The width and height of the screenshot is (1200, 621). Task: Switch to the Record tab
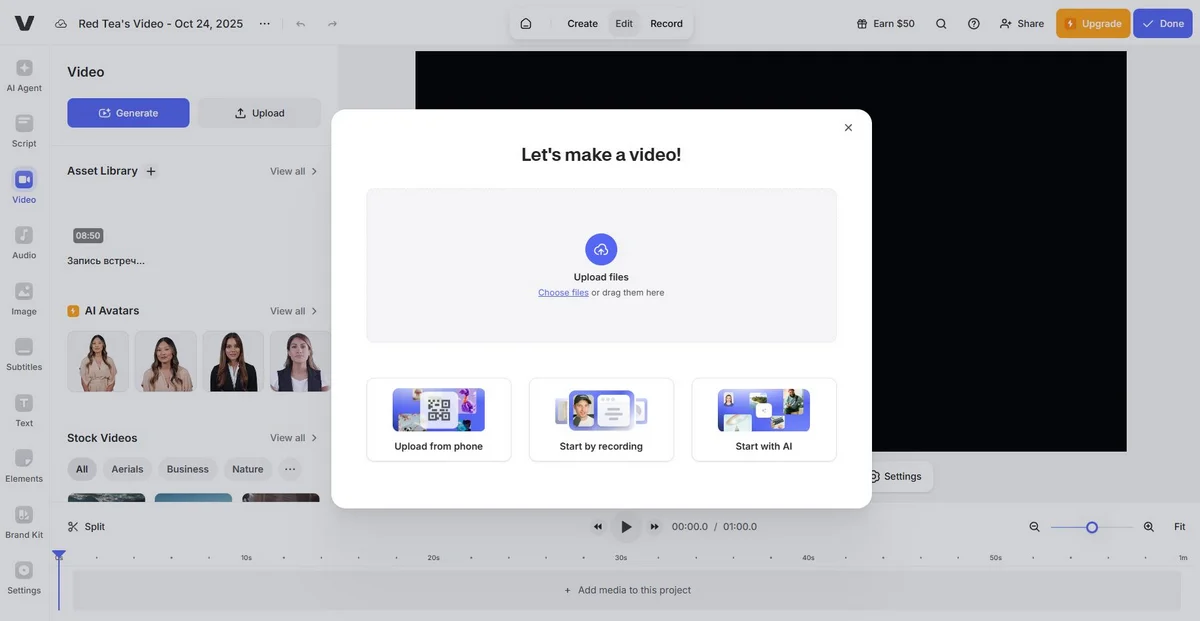click(667, 23)
